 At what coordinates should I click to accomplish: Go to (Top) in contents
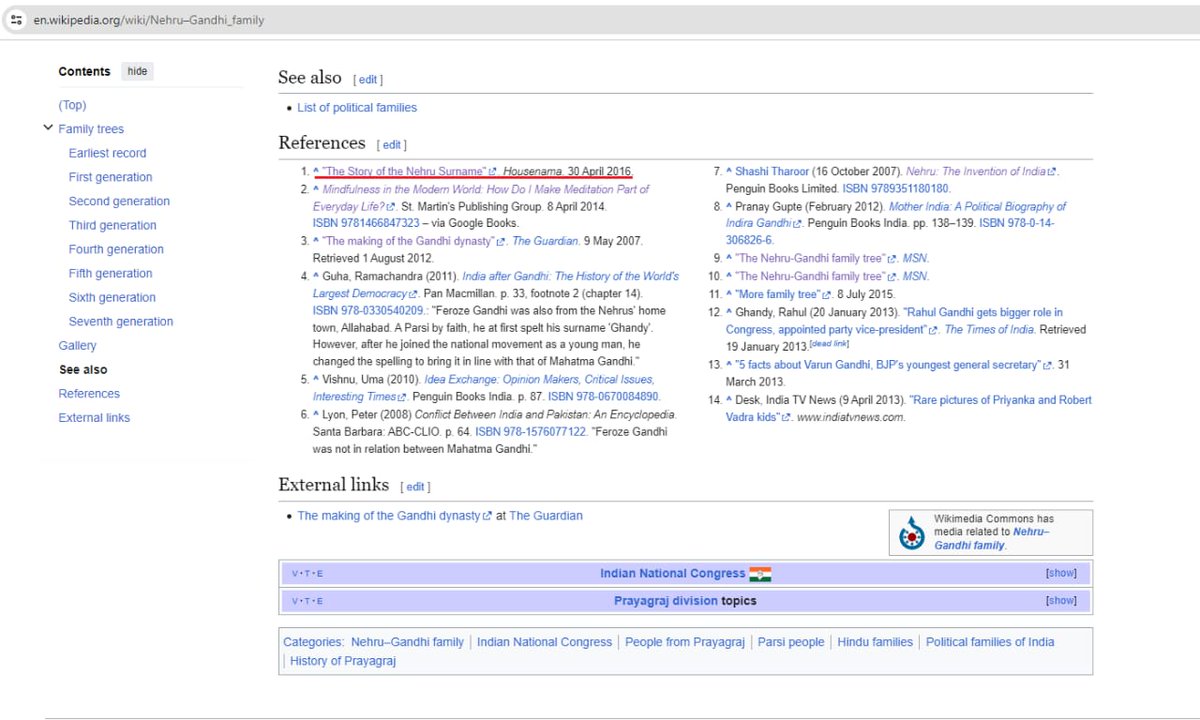[x=72, y=105]
